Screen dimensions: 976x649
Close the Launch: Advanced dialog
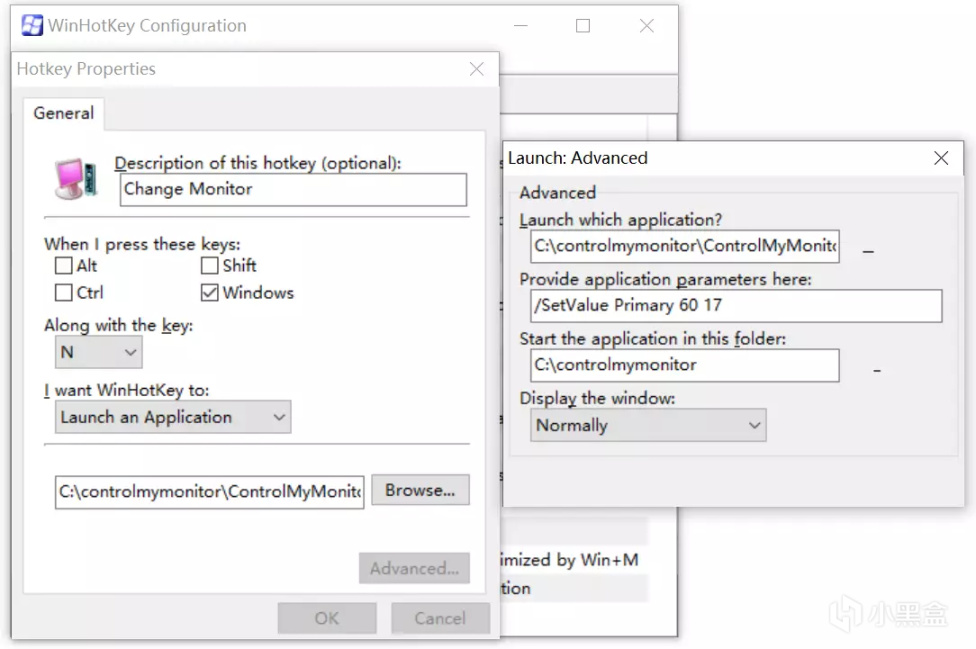941,158
